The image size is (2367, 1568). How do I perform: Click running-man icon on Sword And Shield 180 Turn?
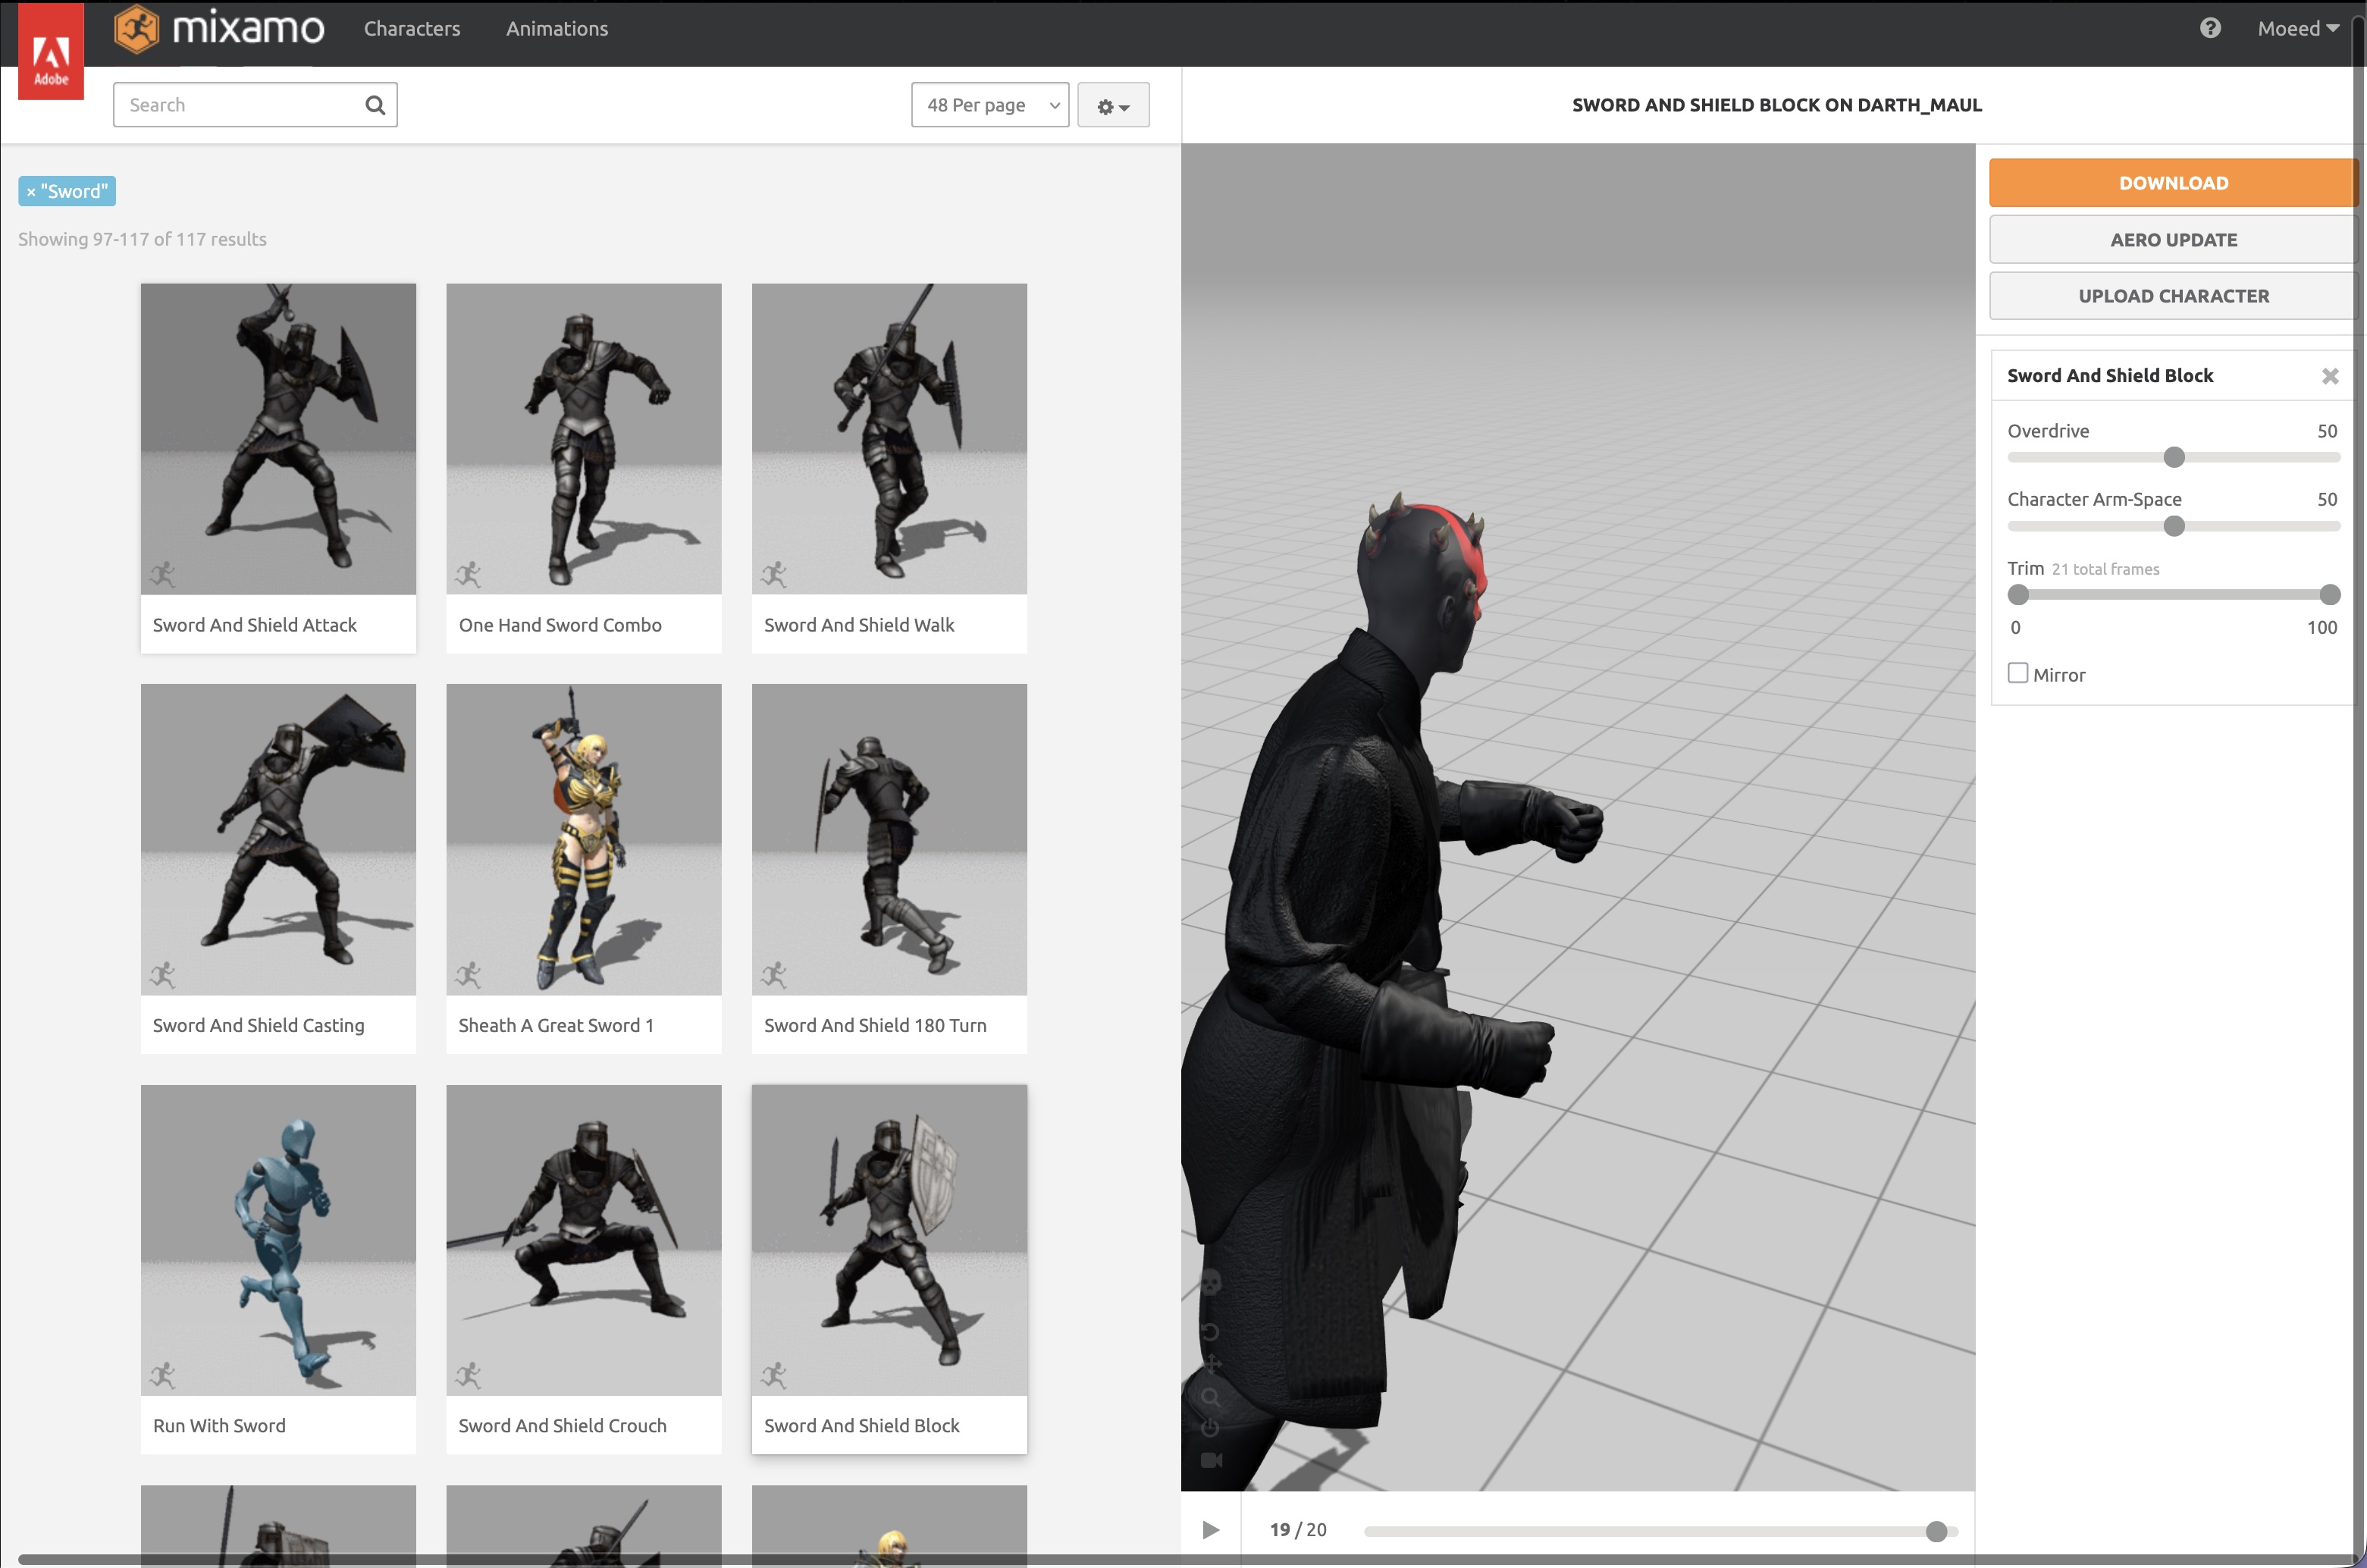coord(773,974)
